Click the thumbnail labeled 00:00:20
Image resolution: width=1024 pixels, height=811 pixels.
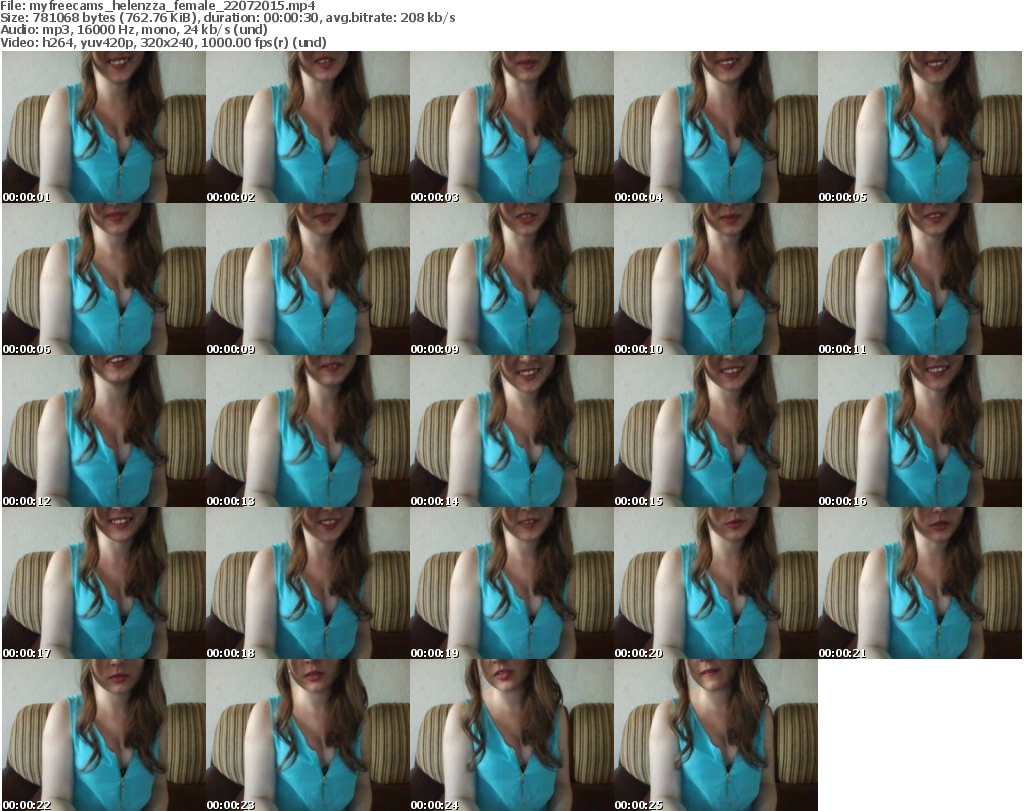point(716,583)
